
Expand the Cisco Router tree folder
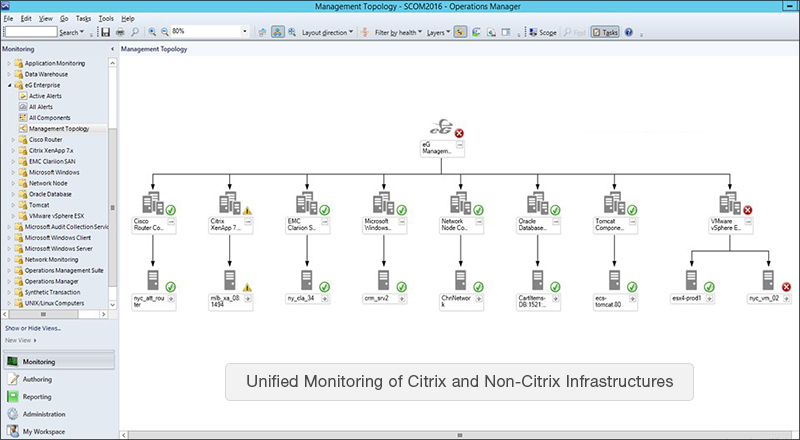coord(13,139)
